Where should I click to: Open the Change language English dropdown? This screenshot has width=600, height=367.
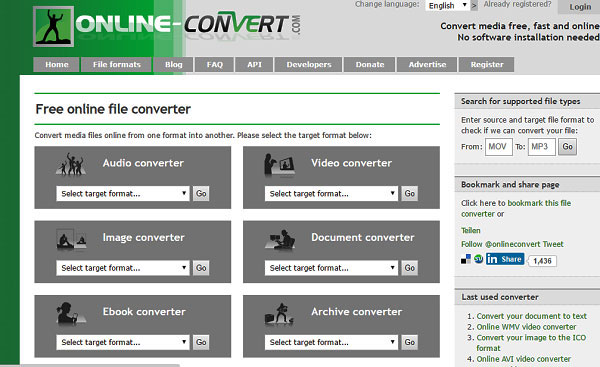click(x=447, y=5)
